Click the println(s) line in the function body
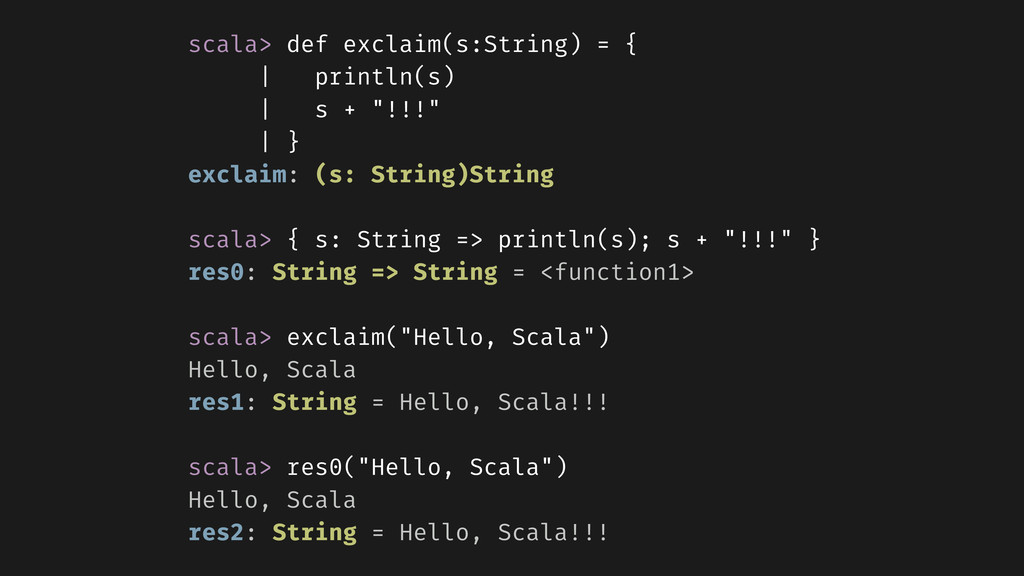1024x576 pixels. [385, 78]
